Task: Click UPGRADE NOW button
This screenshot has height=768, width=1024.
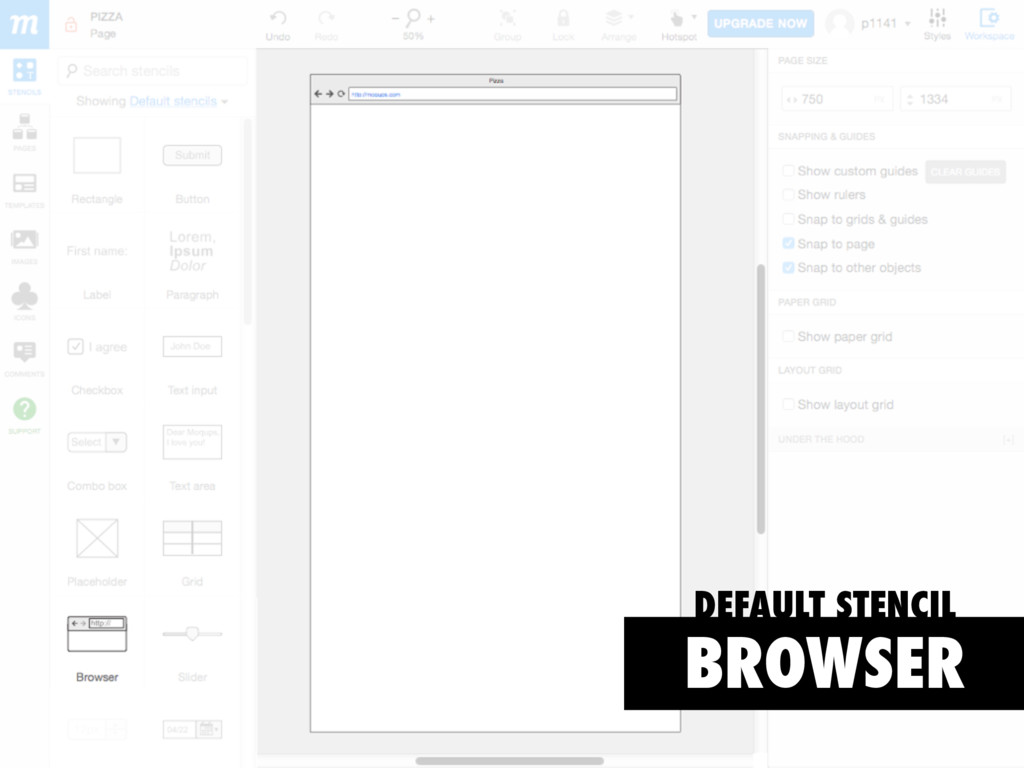Action: pyautogui.click(x=760, y=24)
